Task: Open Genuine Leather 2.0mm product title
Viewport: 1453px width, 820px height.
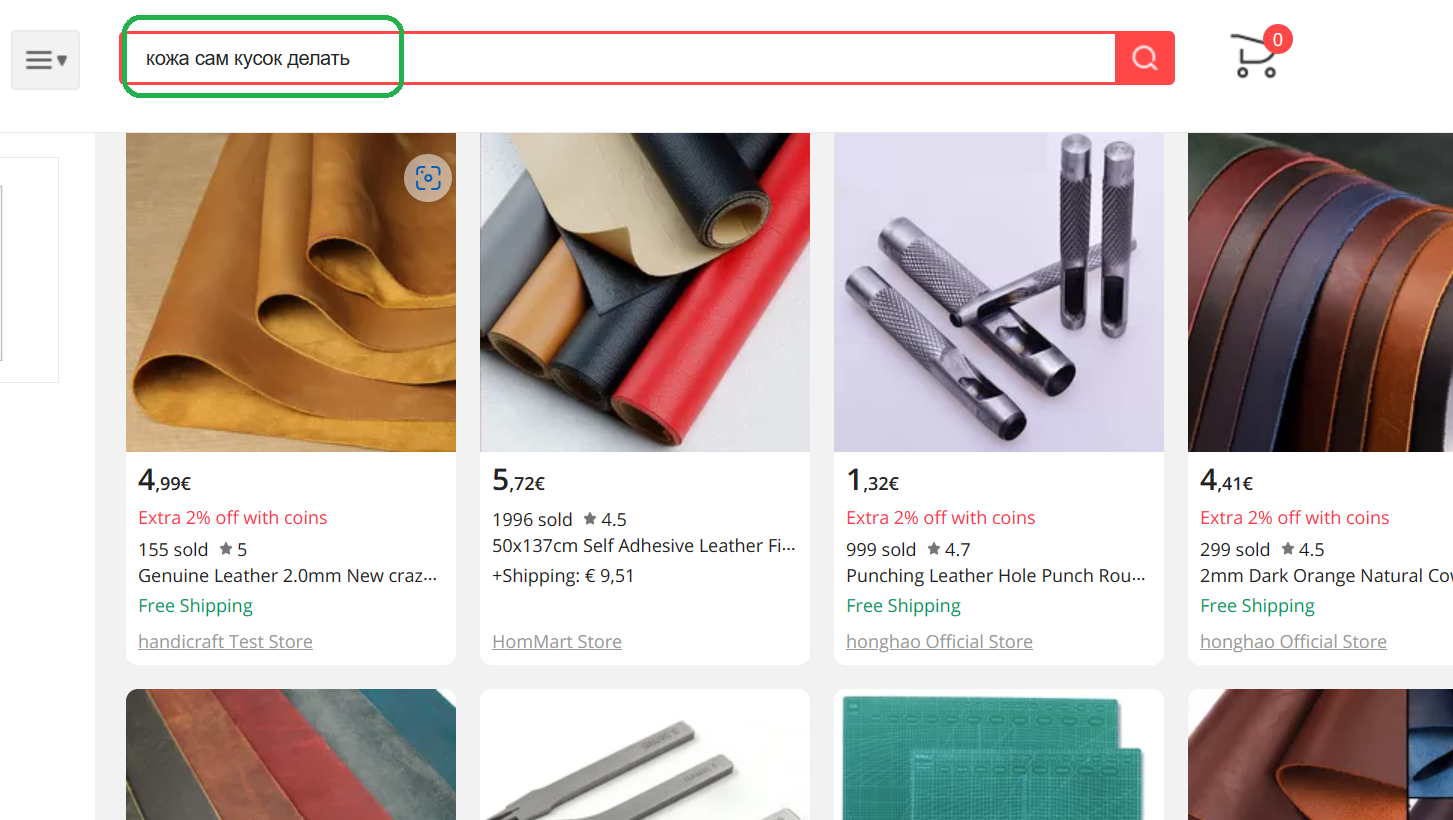Action: (288, 576)
